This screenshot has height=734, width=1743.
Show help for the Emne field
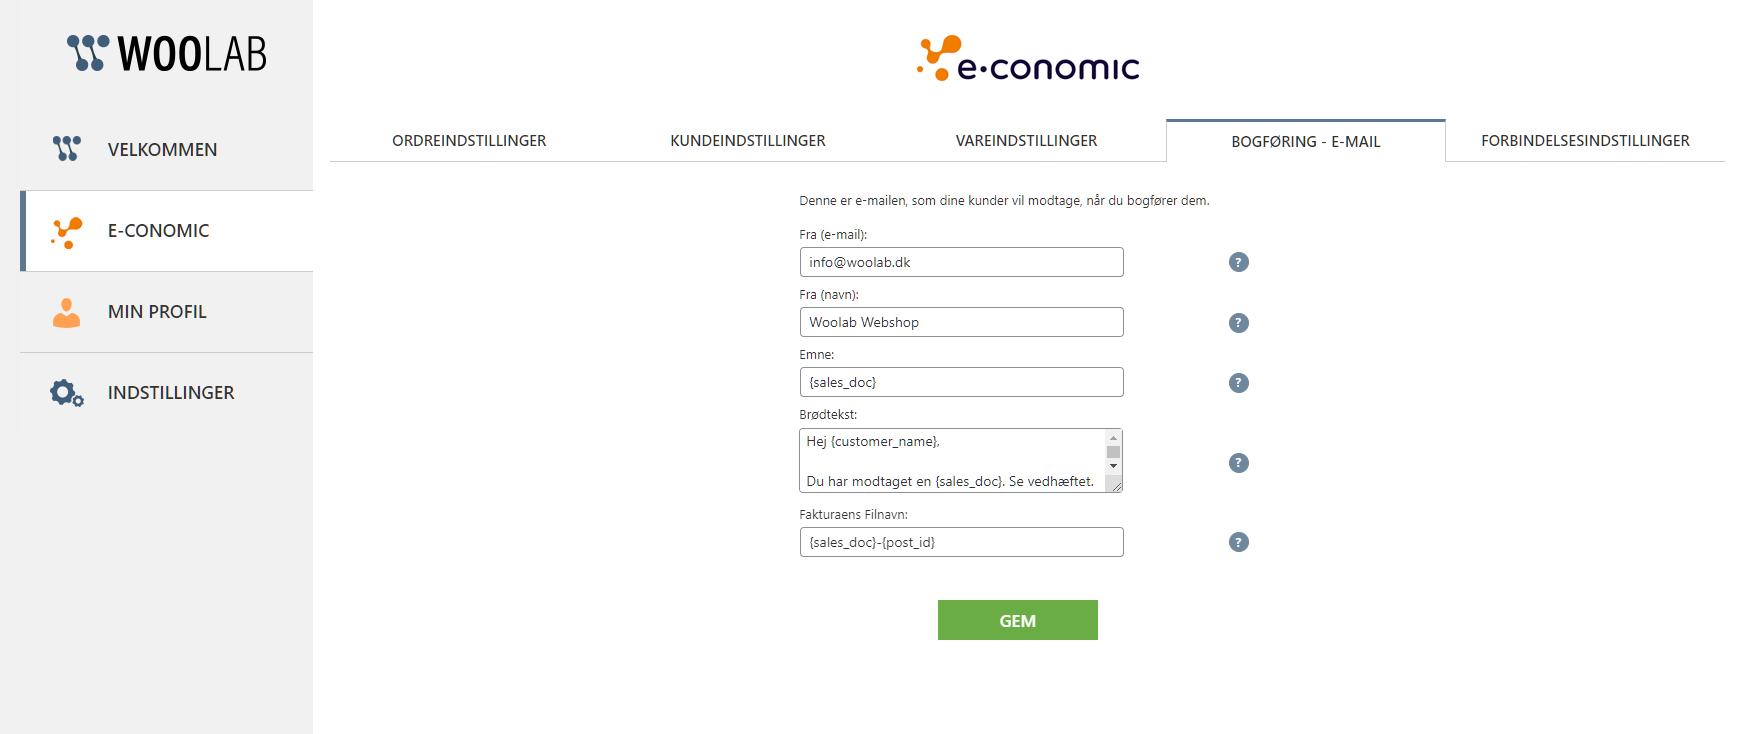point(1238,382)
